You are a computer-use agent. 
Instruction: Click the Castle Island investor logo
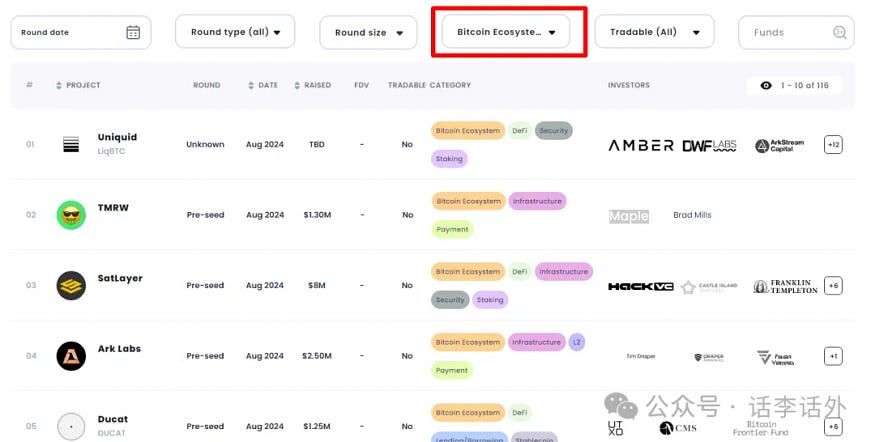pyautogui.click(x=709, y=287)
